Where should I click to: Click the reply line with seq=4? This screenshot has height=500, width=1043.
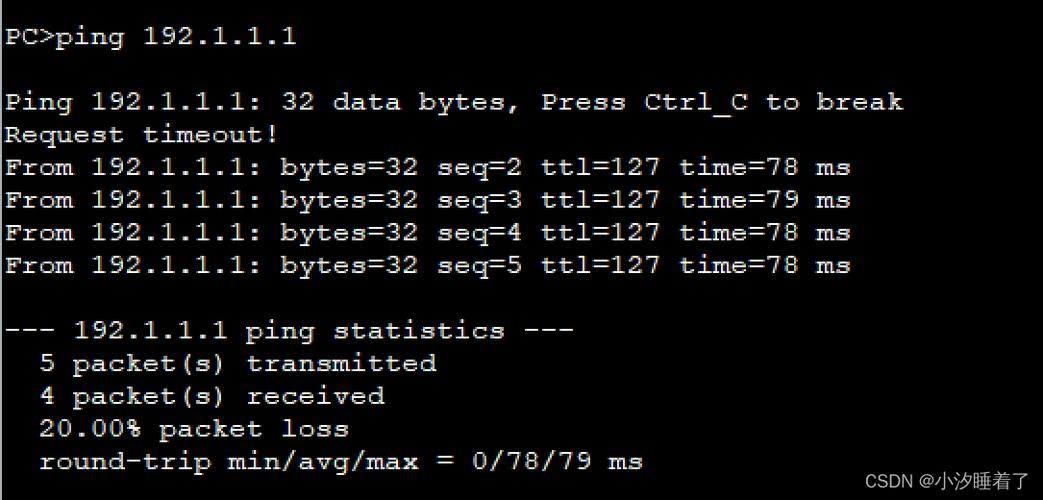428,233
